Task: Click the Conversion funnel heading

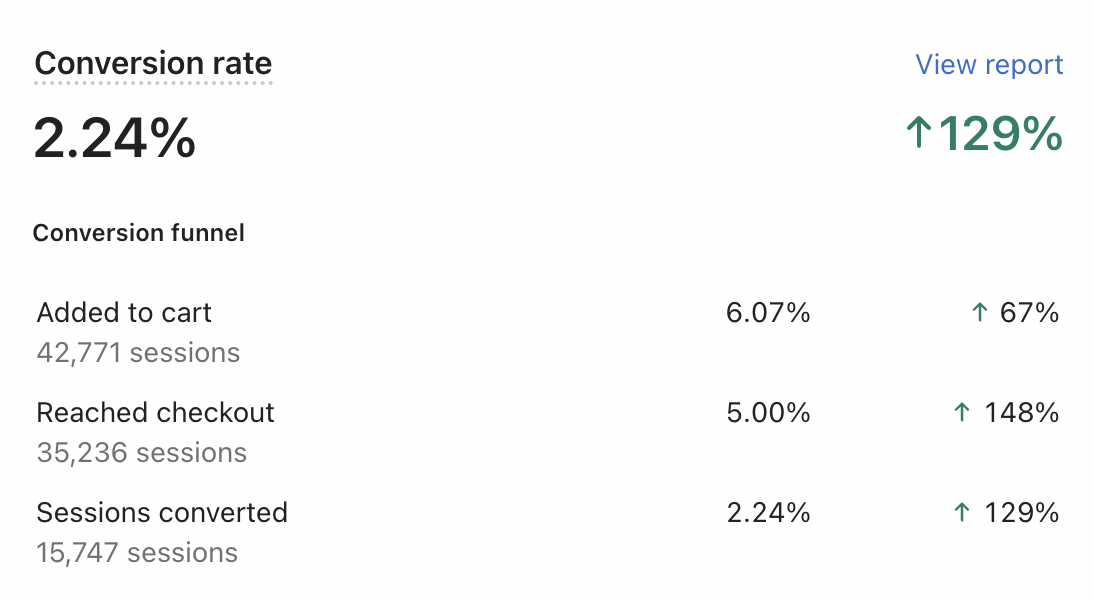Action: (138, 233)
